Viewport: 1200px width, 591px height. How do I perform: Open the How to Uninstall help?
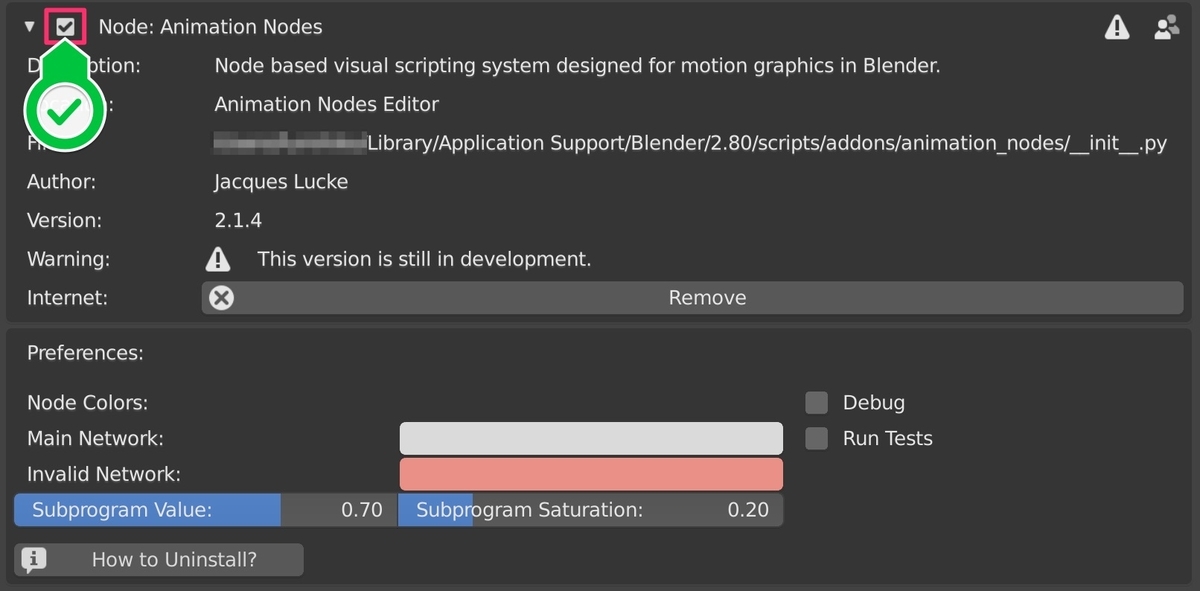point(159,560)
